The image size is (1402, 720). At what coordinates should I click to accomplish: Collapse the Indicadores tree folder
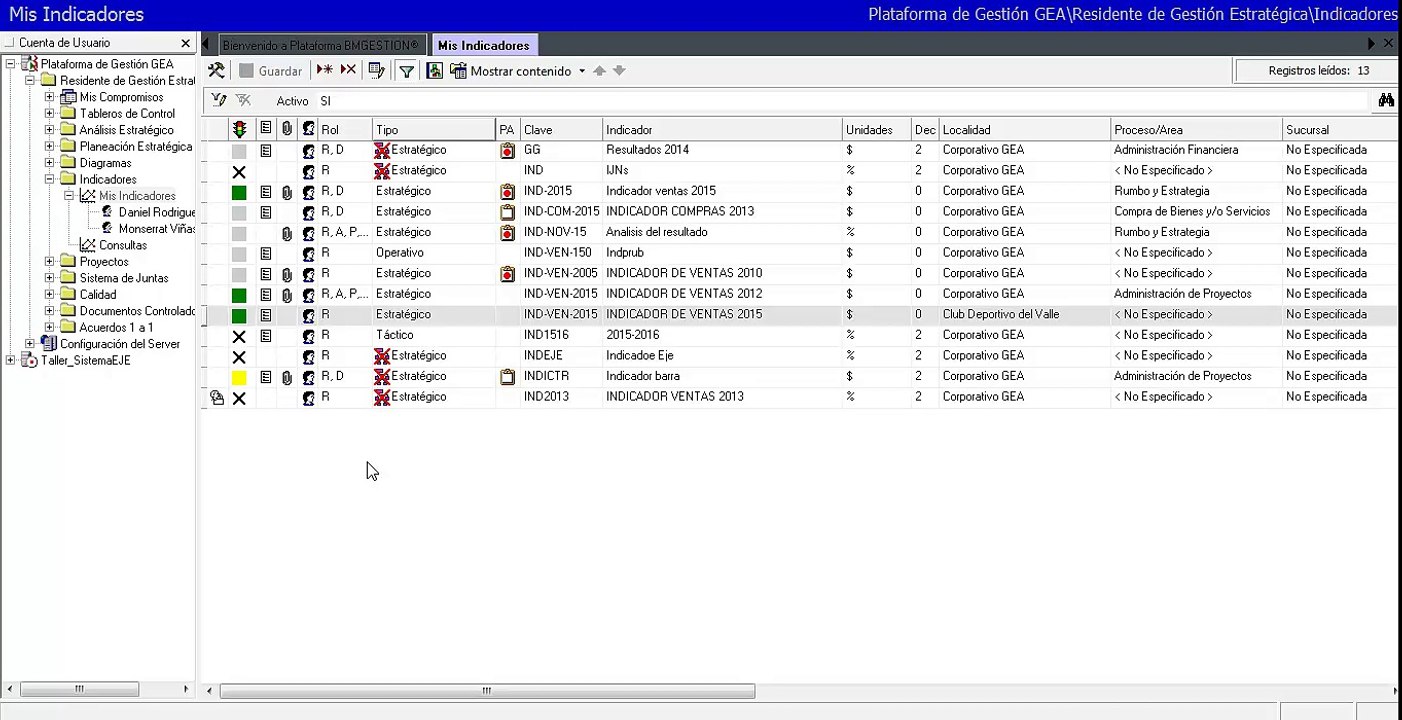click(49, 180)
